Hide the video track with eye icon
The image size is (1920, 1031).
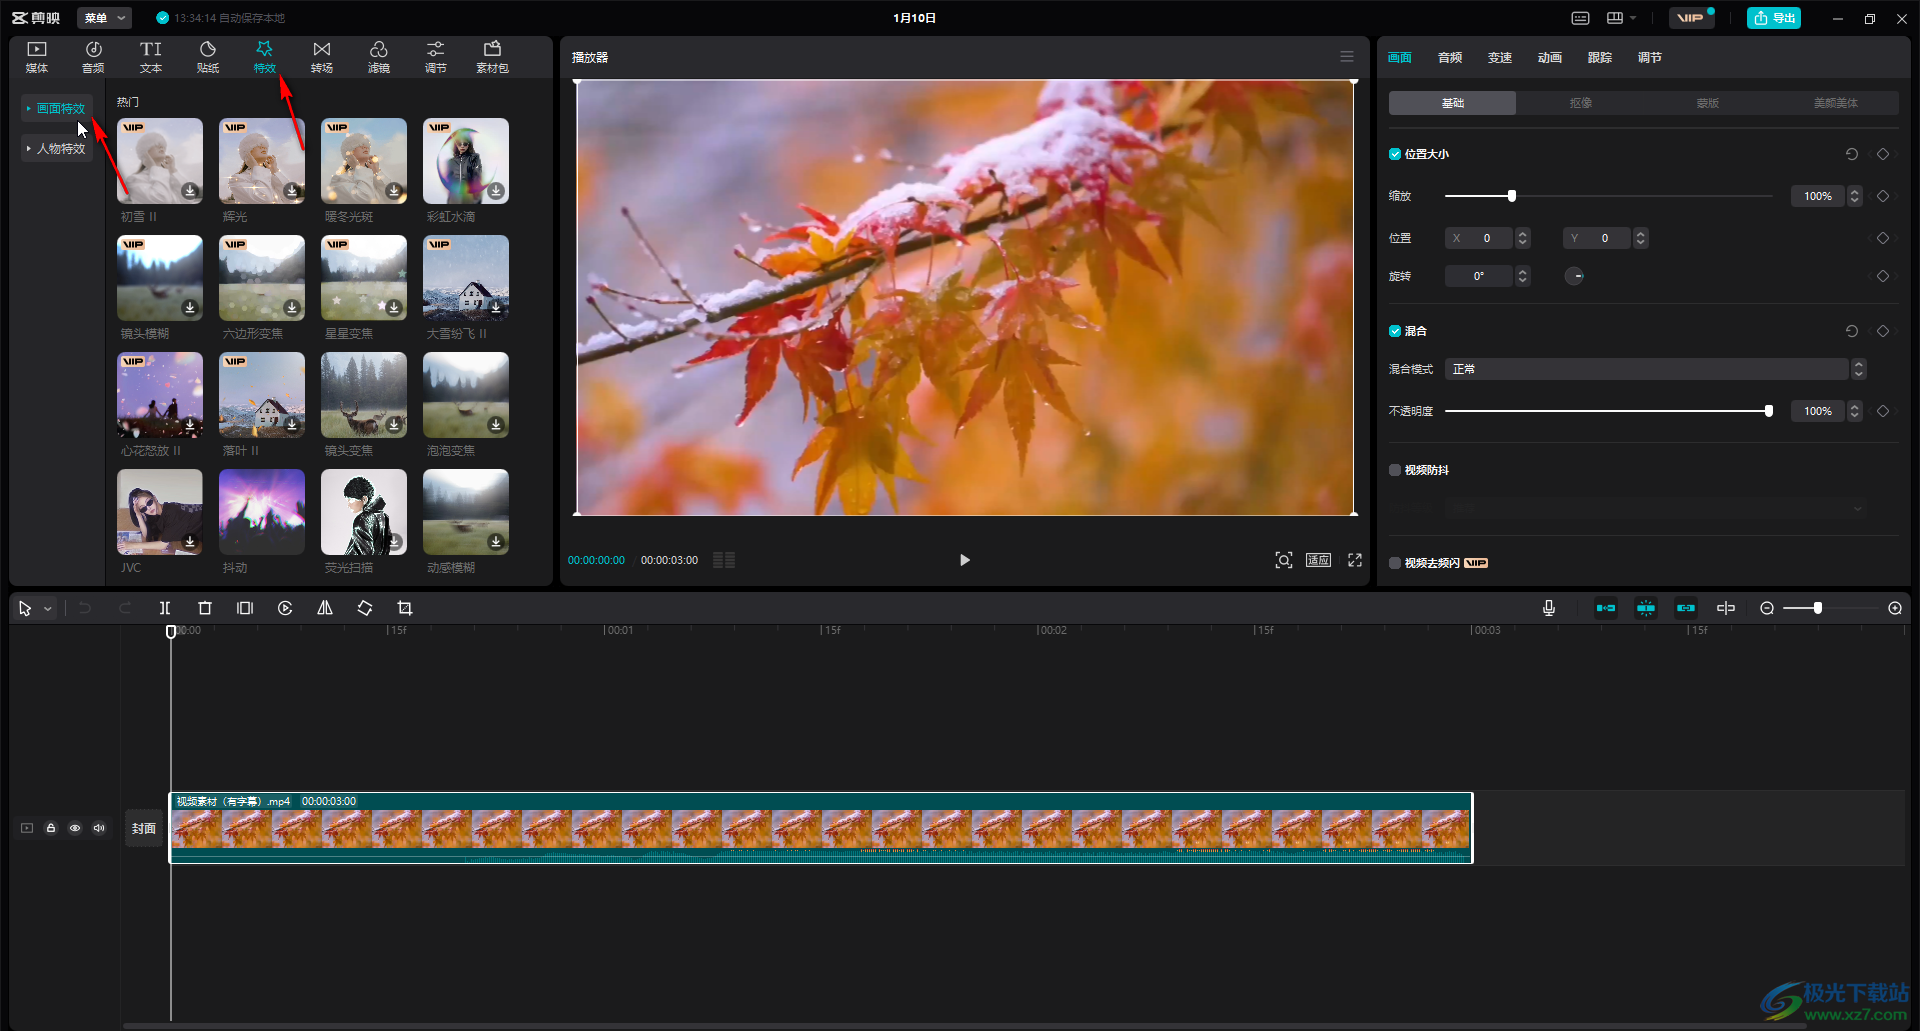75,828
